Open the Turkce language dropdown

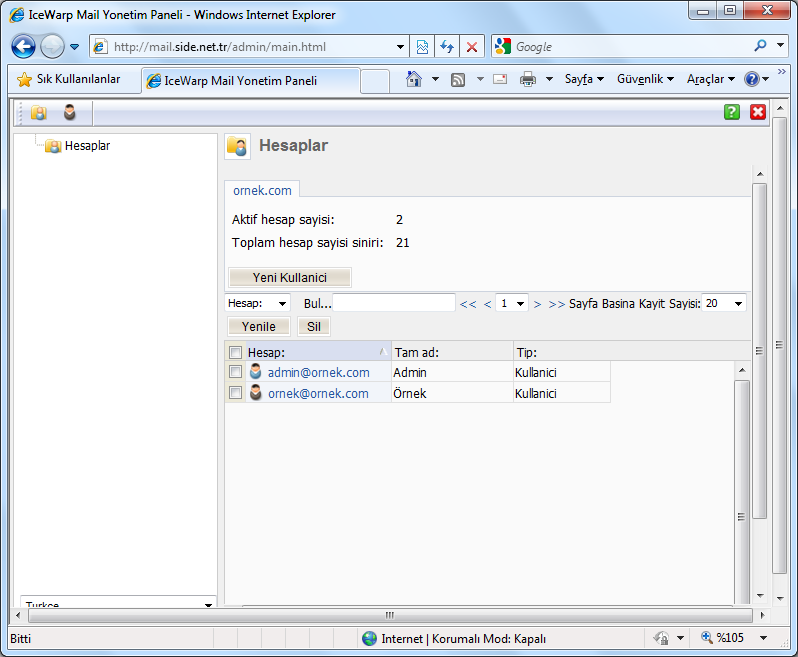coord(118,602)
